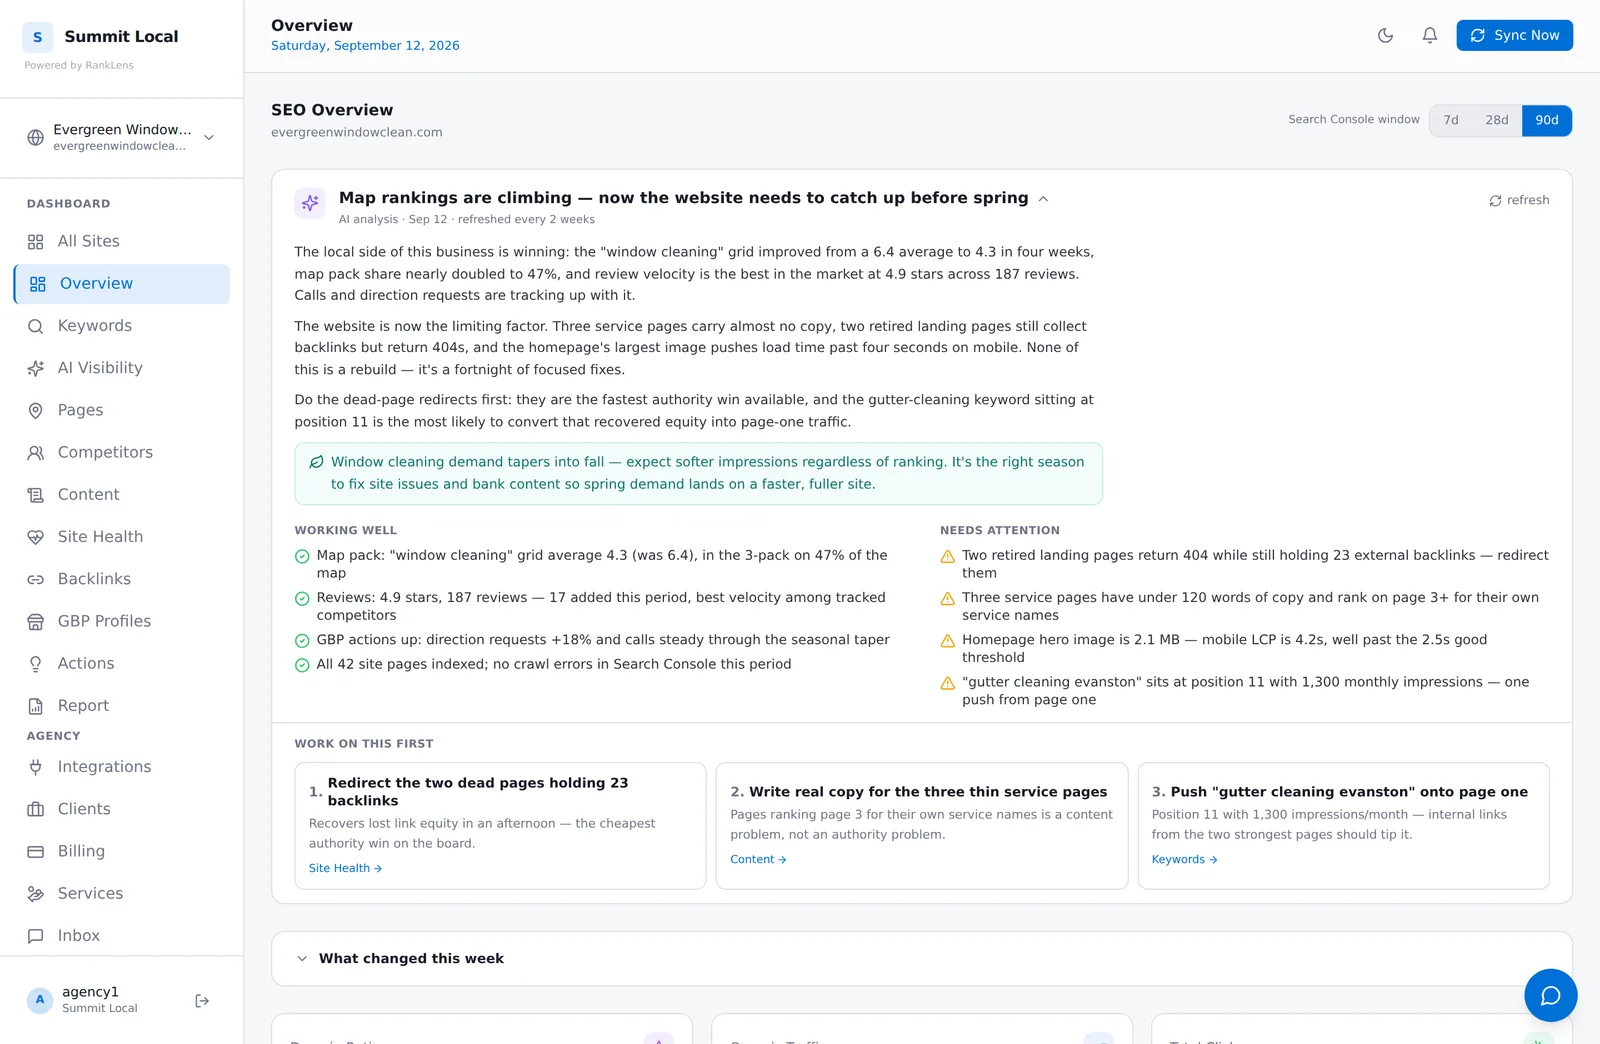Open the Competitors people icon

point(35,452)
